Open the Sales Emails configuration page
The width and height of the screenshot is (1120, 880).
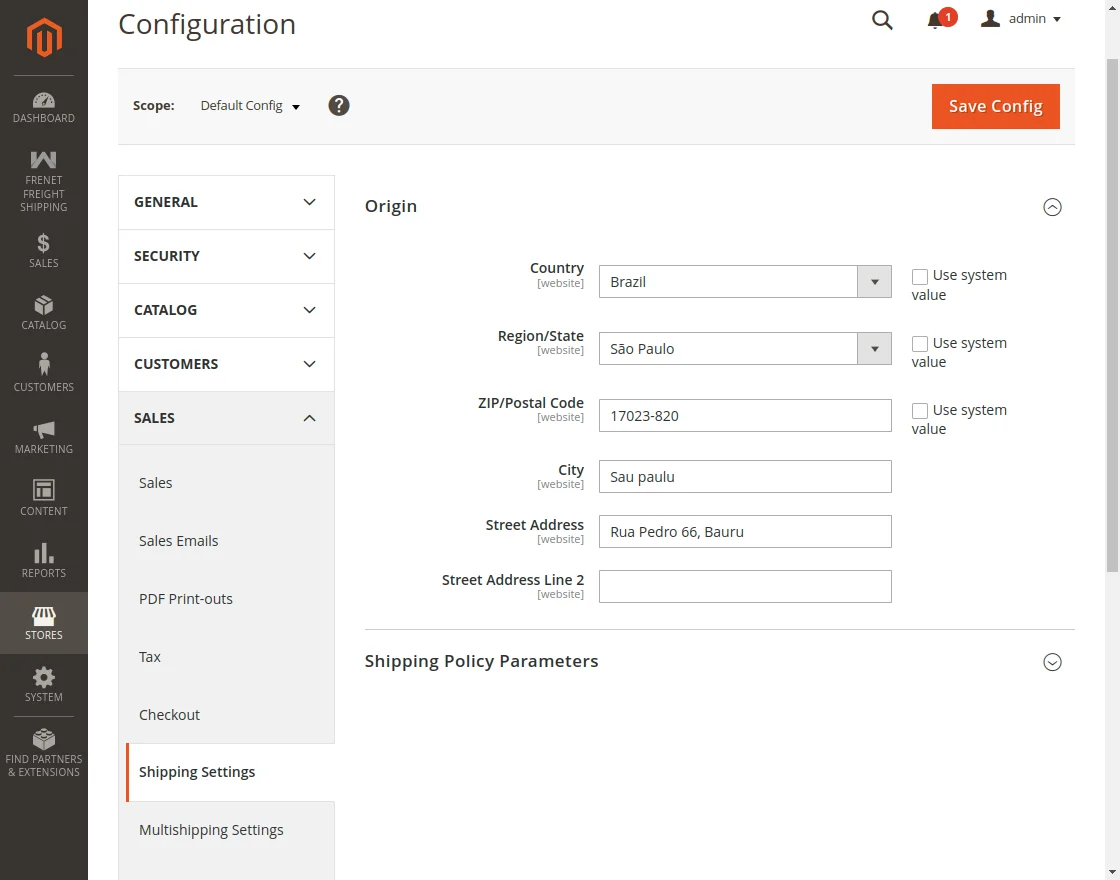178,540
